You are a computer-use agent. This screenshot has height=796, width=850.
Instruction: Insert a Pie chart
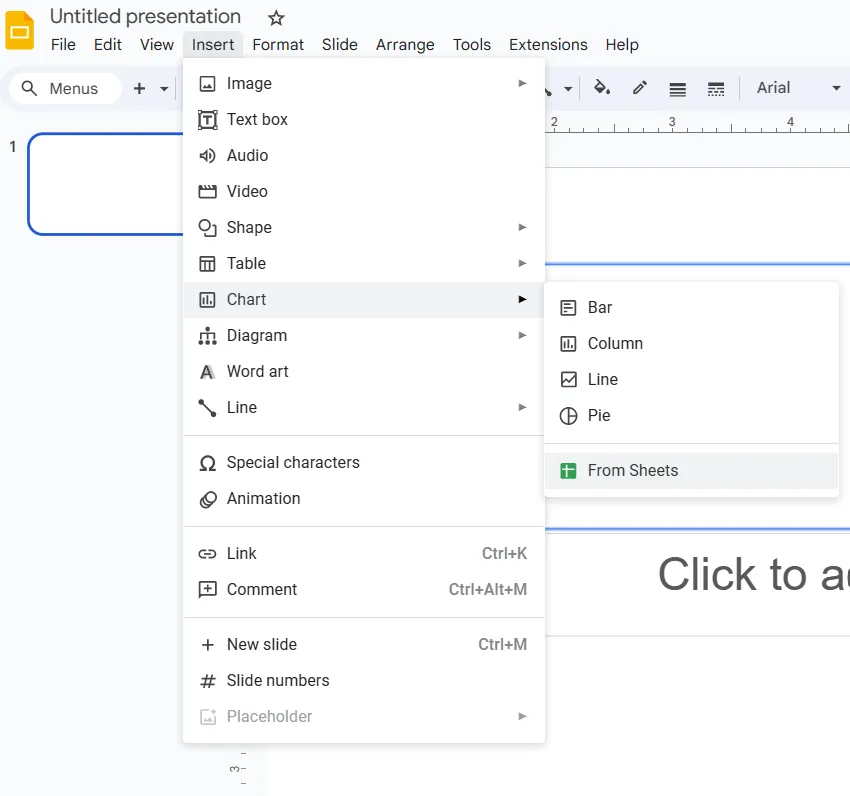[597, 415]
